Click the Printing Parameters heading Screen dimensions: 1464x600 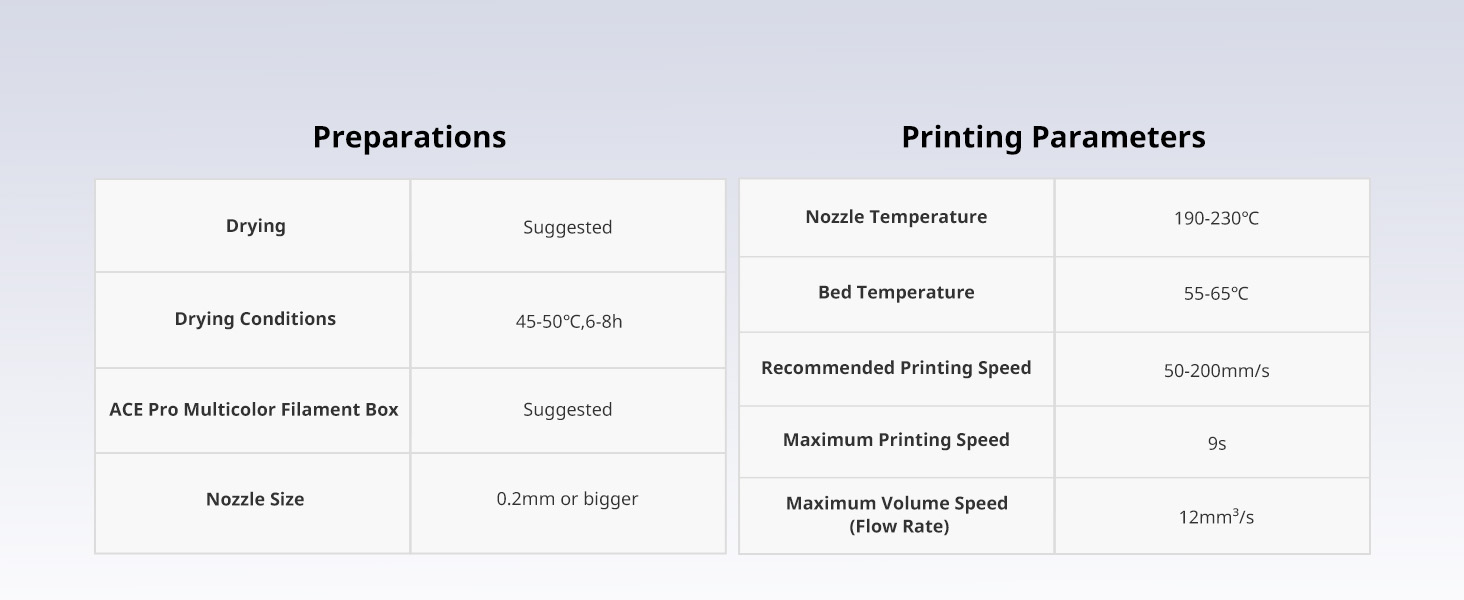[1053, 137]
